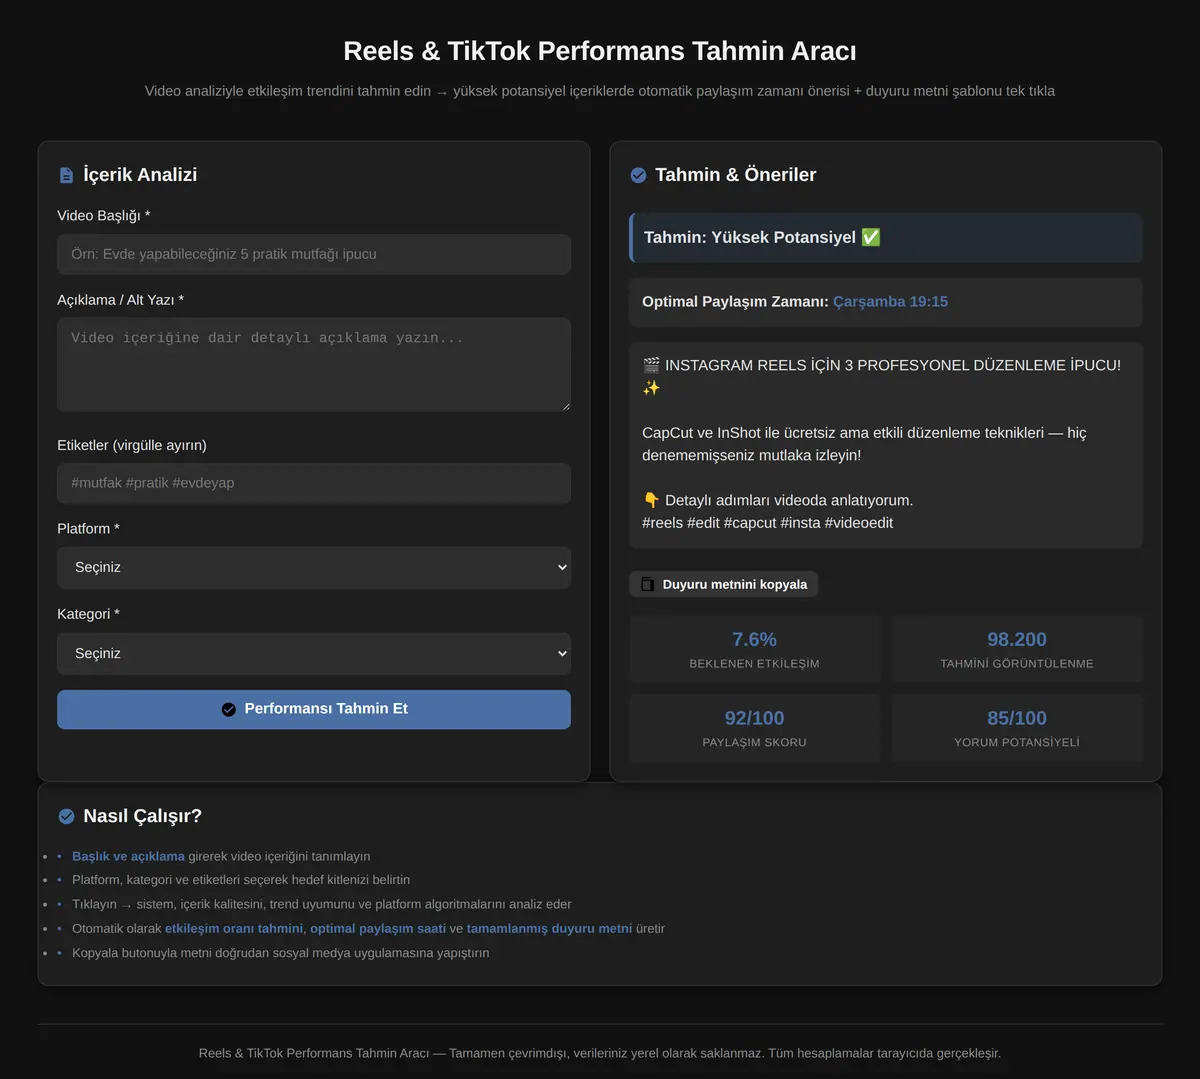This screenshot has width=1200, height=1079.
Task: Click the 92/100 paylaşım skoru value
Action: 754,718
